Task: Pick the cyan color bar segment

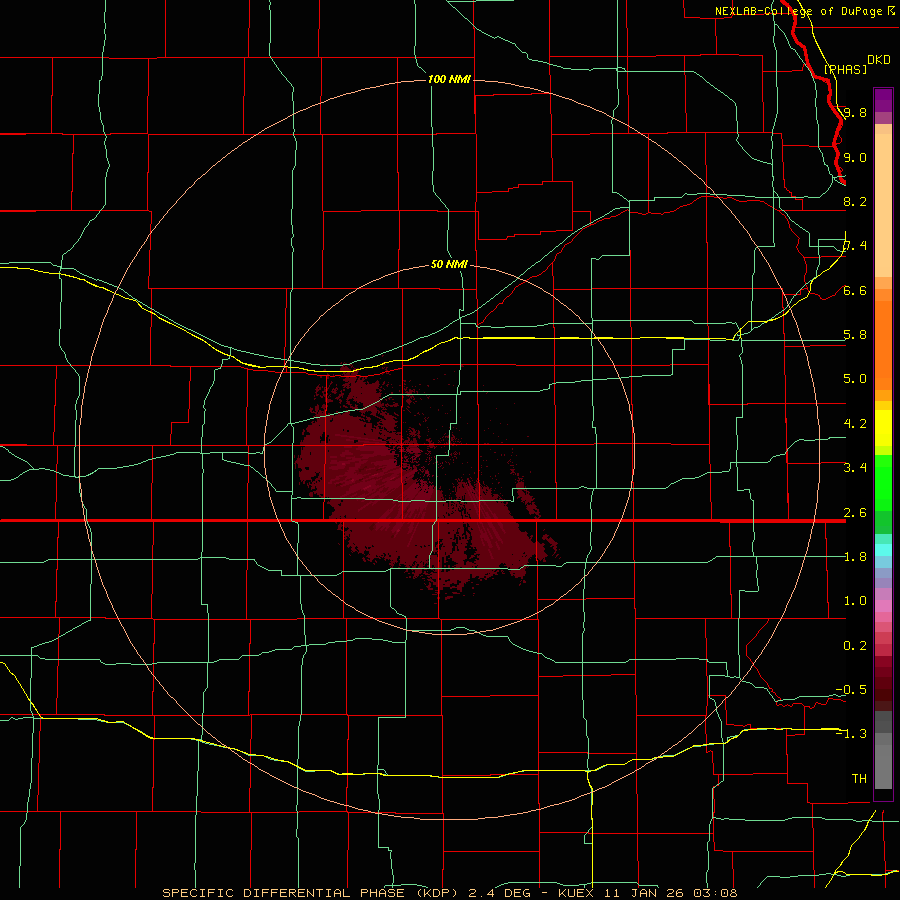Action: pos(883,550)
